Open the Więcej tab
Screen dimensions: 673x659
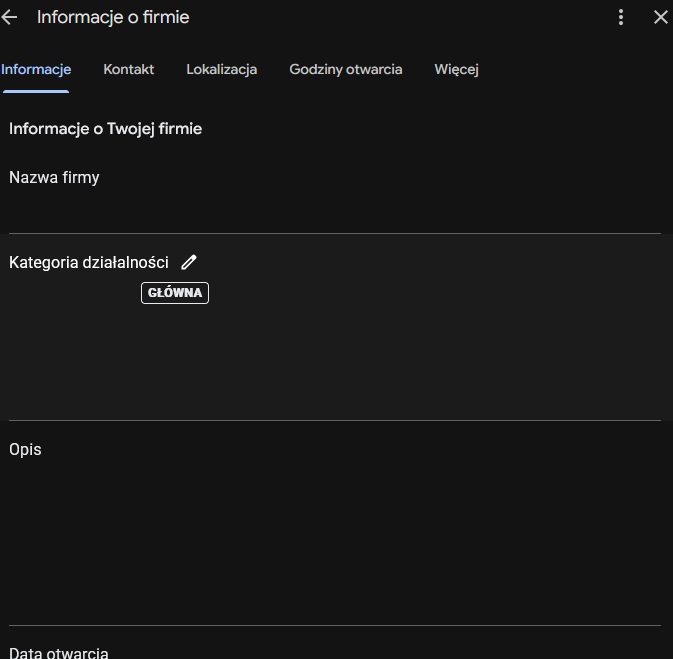[x=456, y=69]
